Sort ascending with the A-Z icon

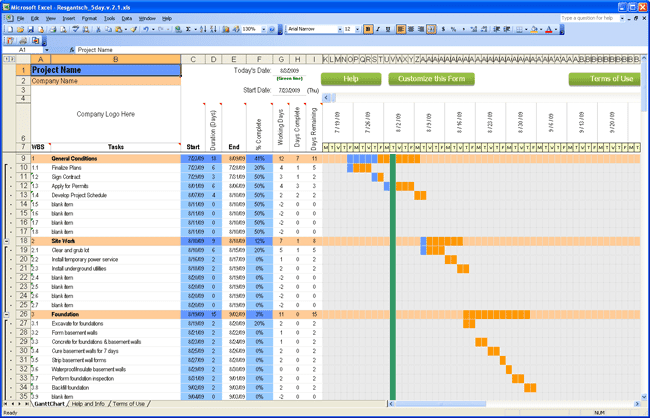click(203, 29)
